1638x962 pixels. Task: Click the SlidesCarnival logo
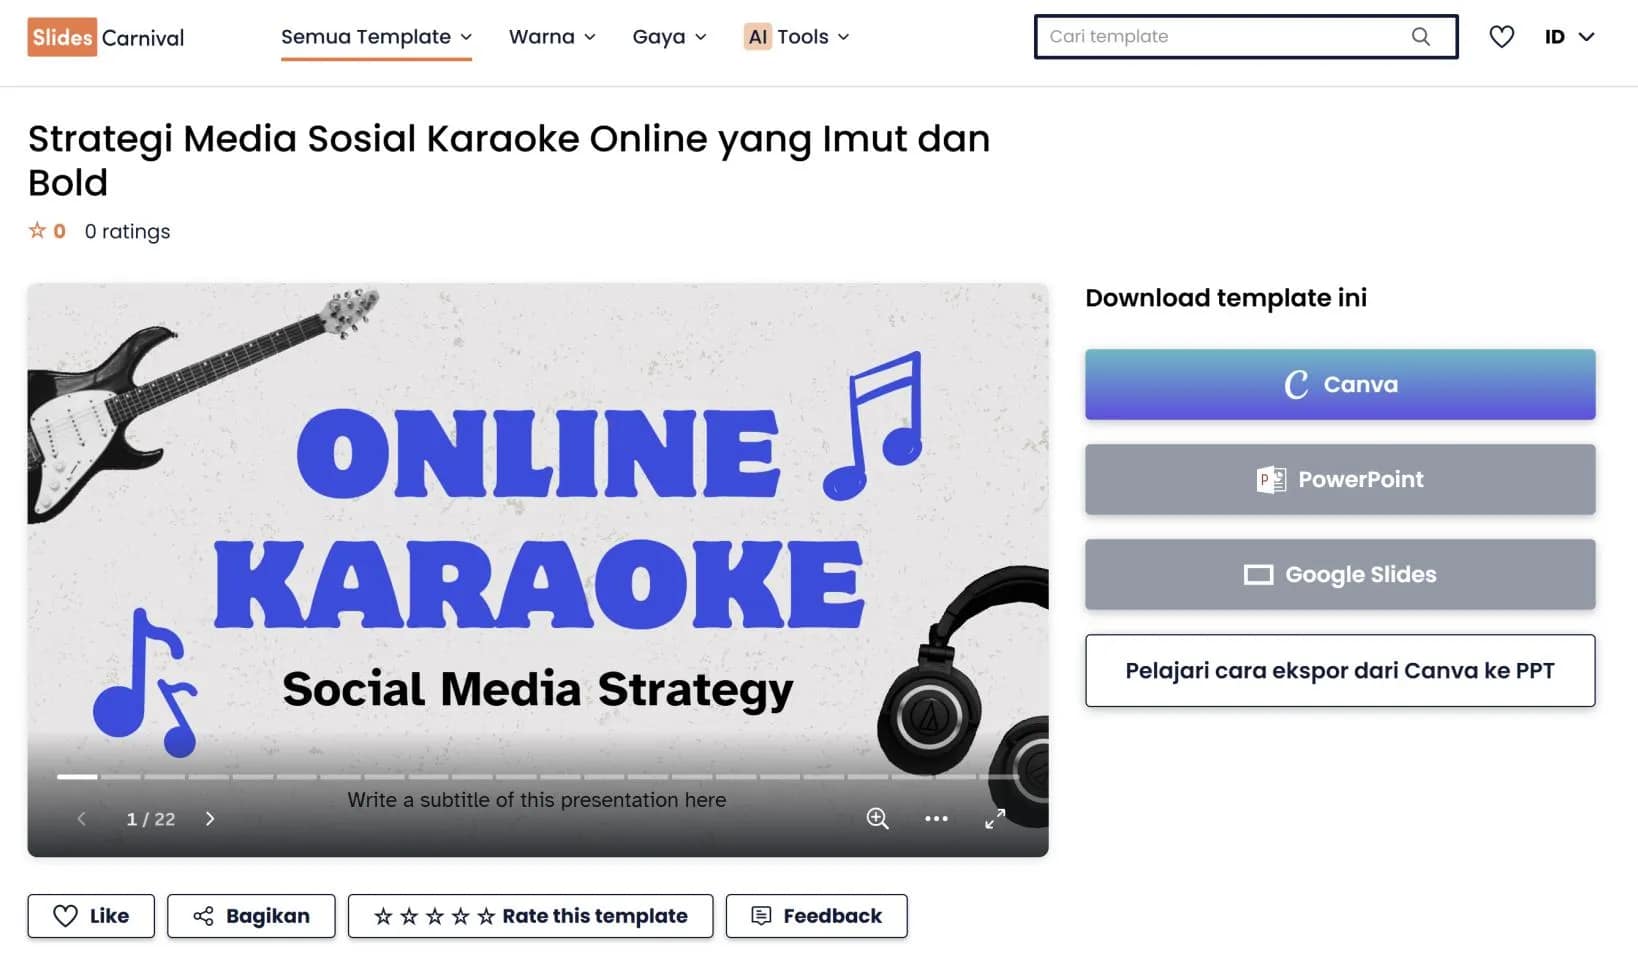pyautogui.click(x=105, y=36)
